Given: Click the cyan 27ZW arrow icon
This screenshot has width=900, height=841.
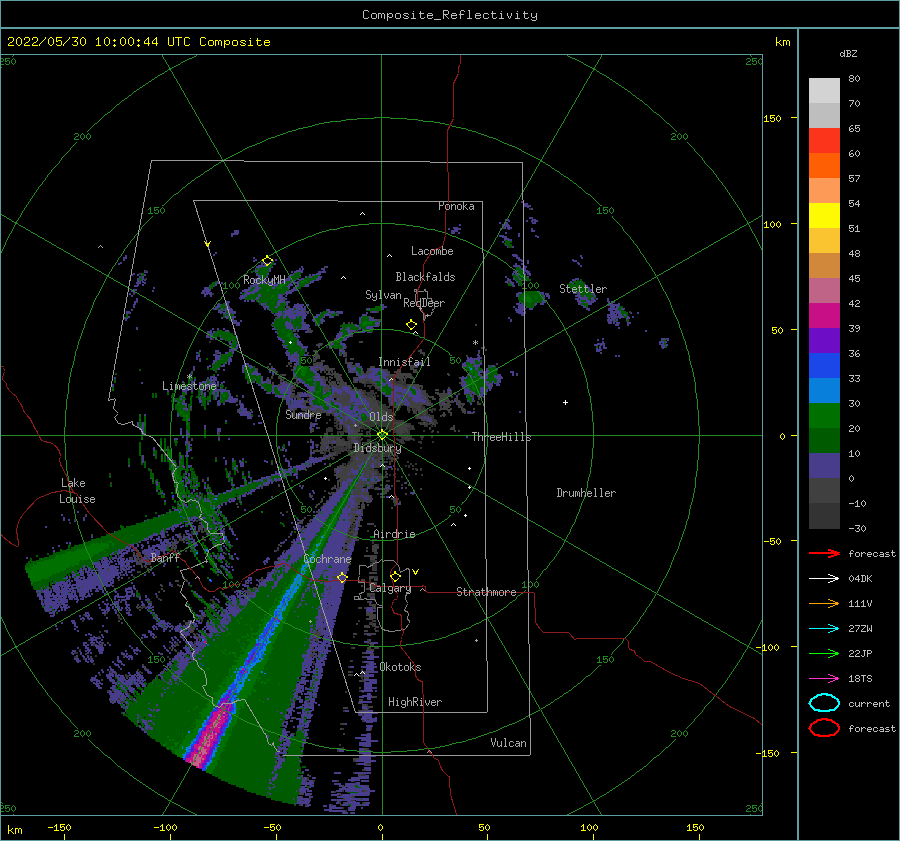Looking at the screenshot, I should pos(824,629).
